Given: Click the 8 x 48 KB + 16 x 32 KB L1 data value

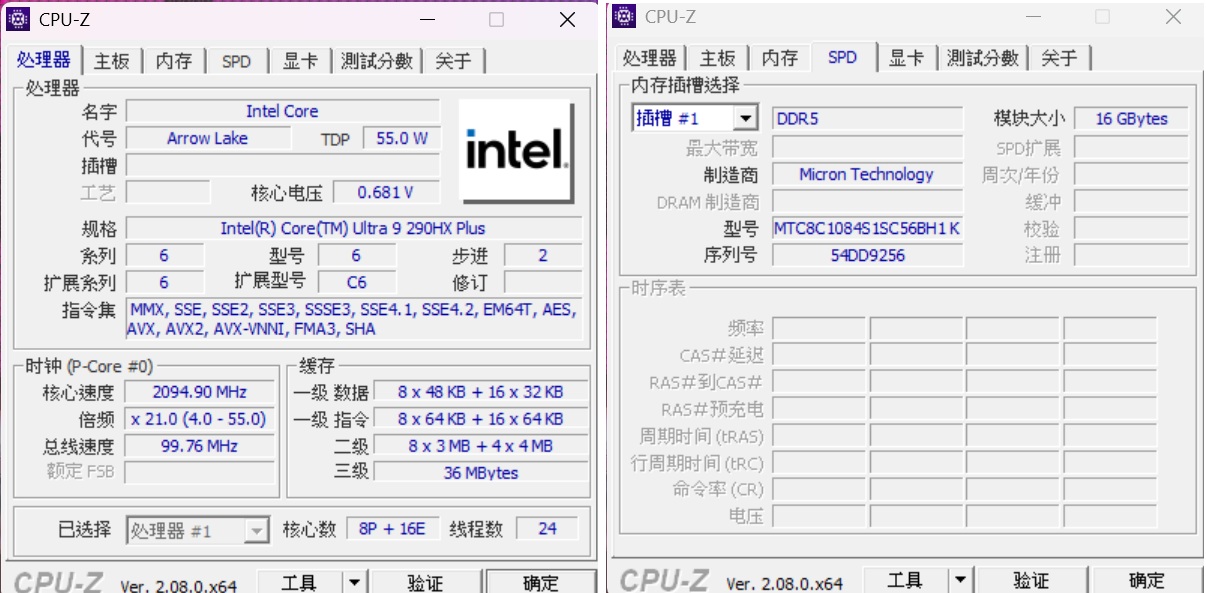Looking at the screenshot, I should (x=481, y=392).
